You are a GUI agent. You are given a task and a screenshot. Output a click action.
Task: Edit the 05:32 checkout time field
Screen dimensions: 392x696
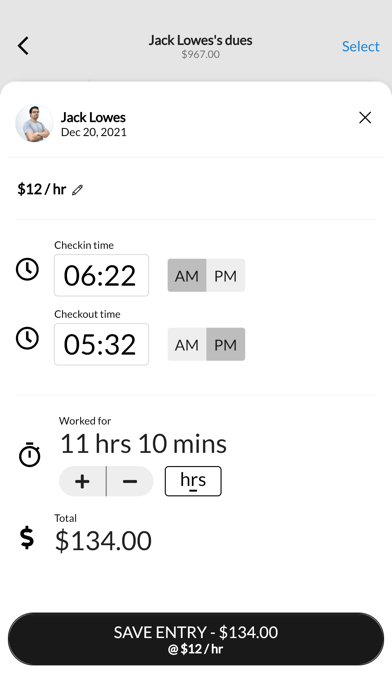point(101,344)
